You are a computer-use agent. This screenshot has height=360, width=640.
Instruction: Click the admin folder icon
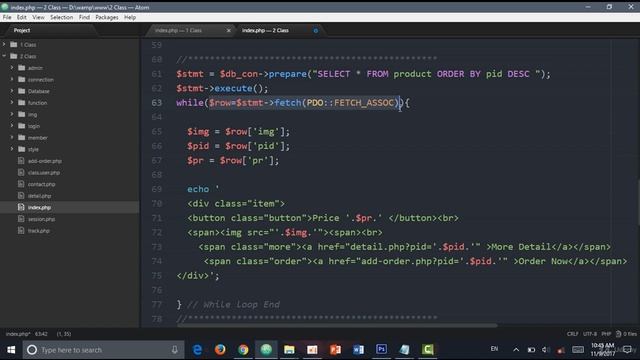[22, 68]
